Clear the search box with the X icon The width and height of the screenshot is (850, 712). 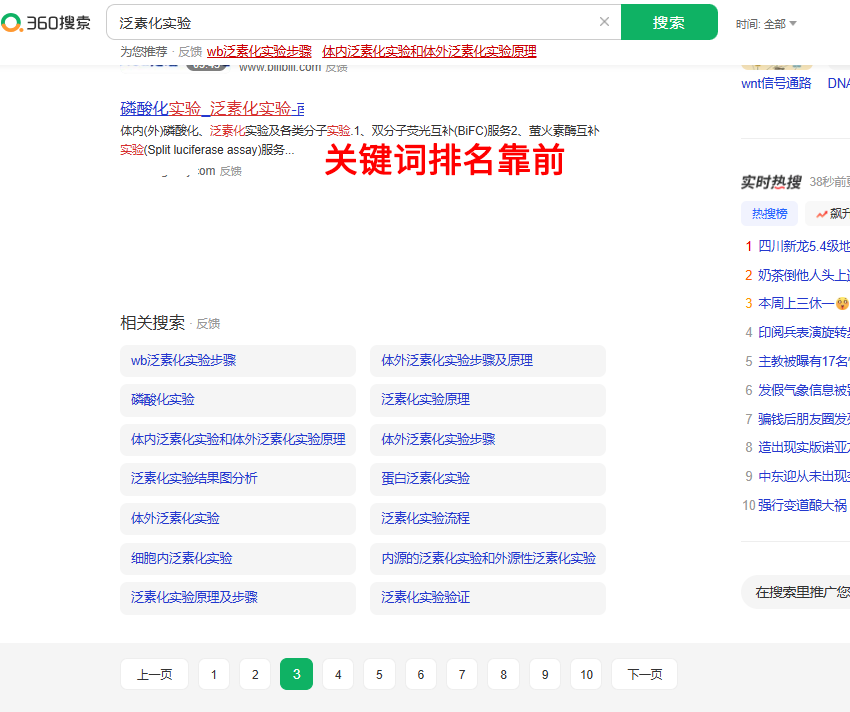pyautogui.click(x=604, y=22)
